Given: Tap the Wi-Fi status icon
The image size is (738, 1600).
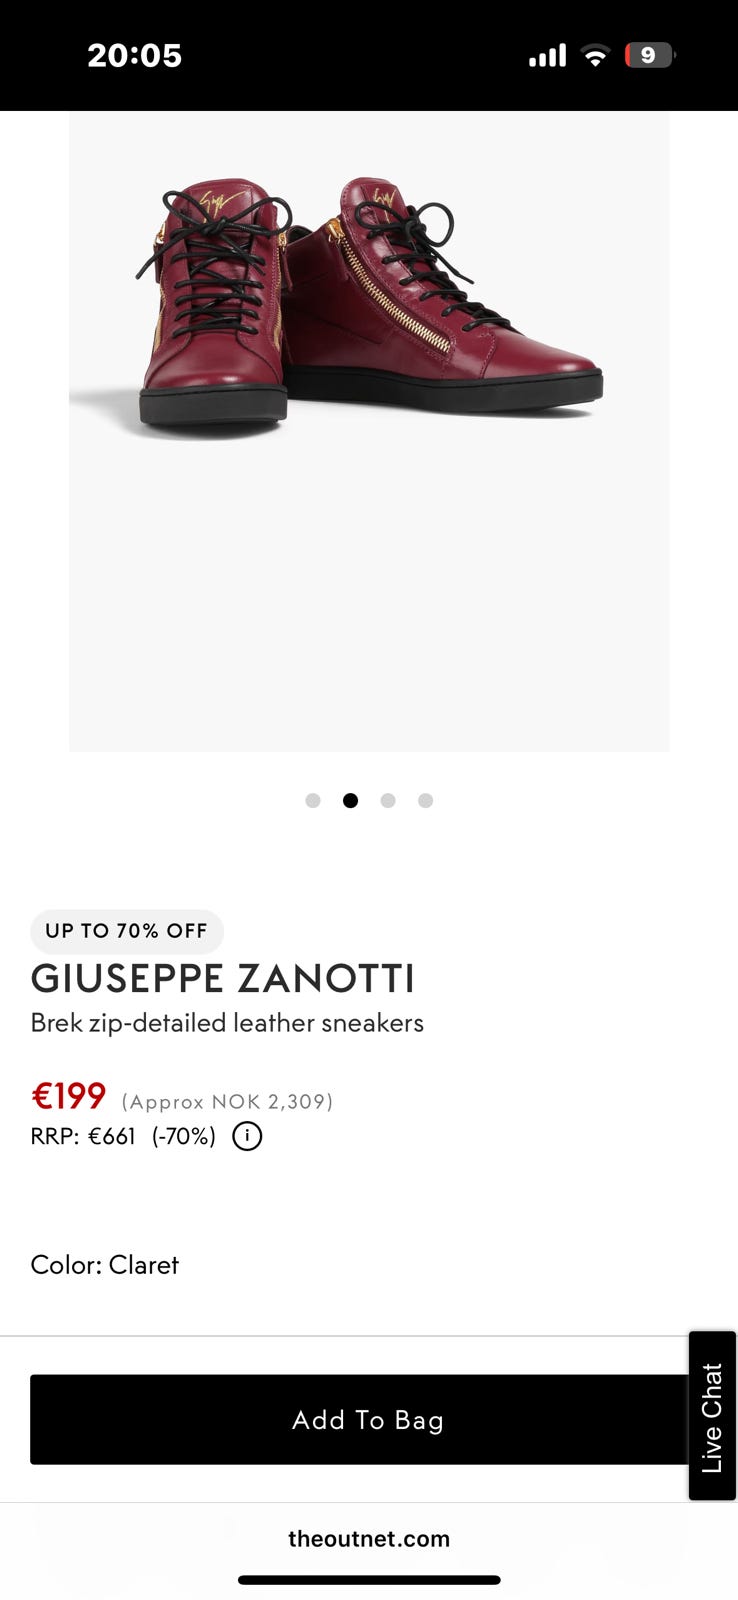Looking at the screenshot, I should coord(596,55).
